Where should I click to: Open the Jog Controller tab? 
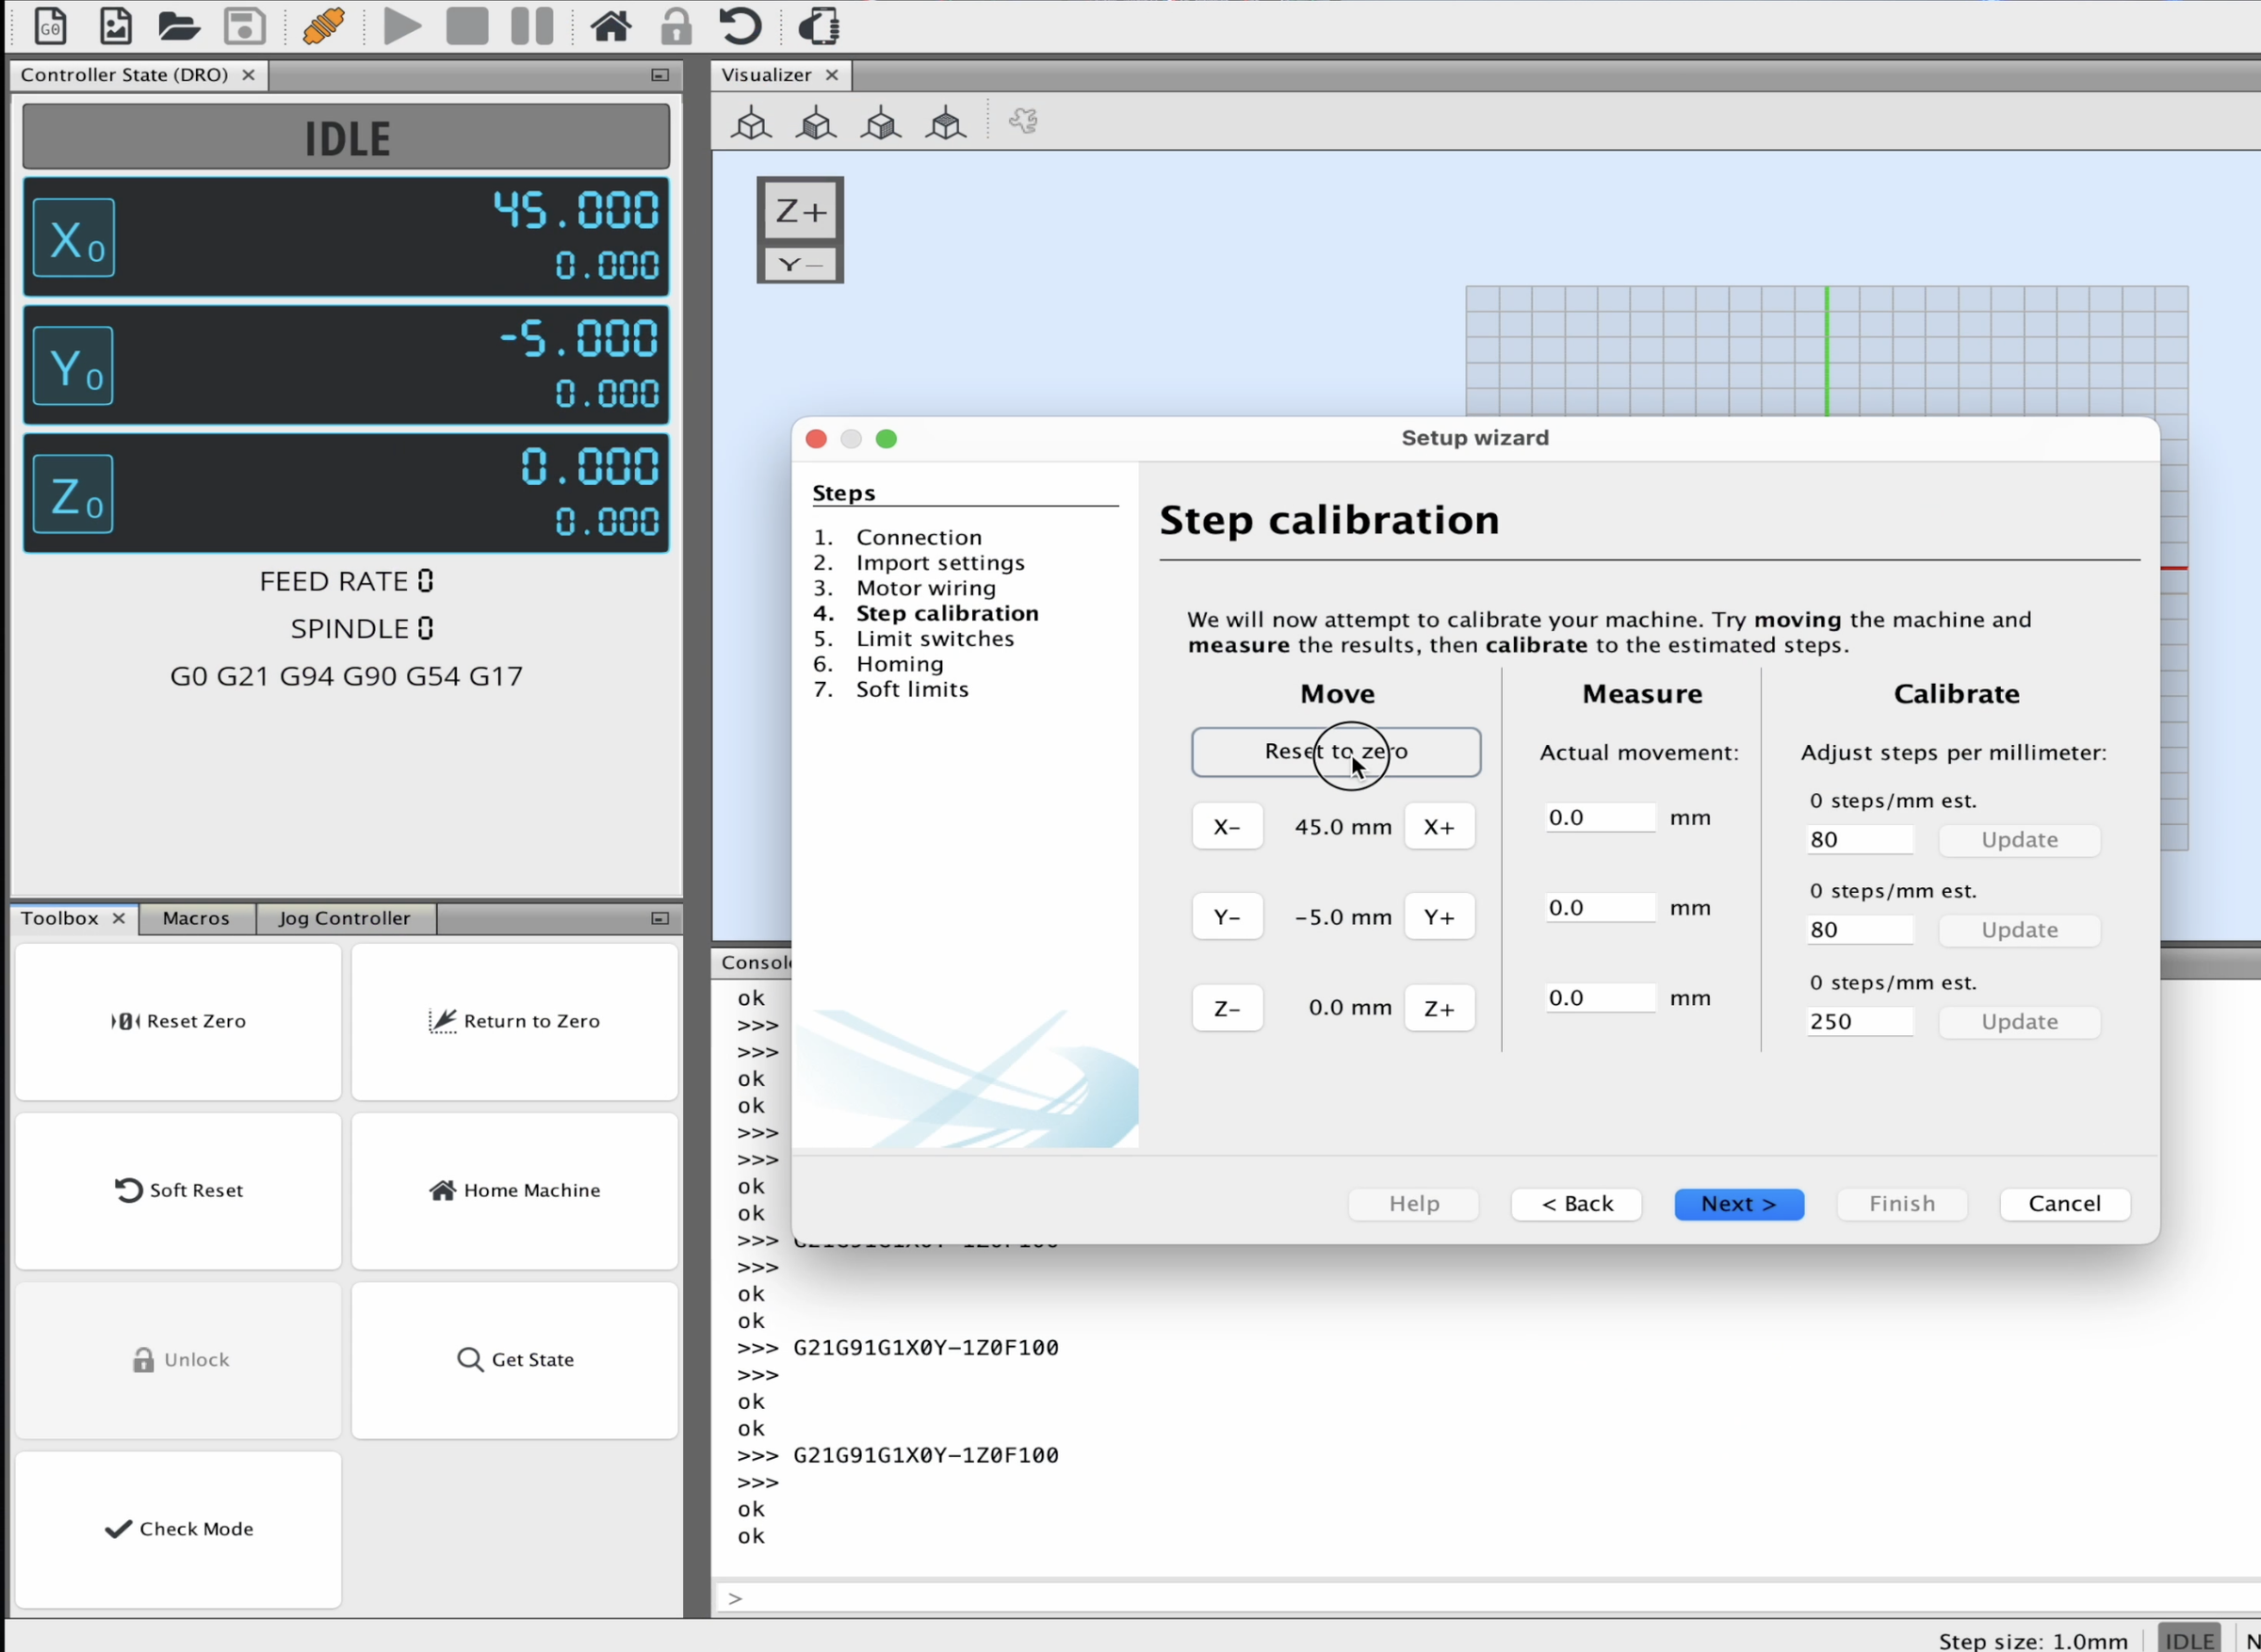(x=344, y=918)
